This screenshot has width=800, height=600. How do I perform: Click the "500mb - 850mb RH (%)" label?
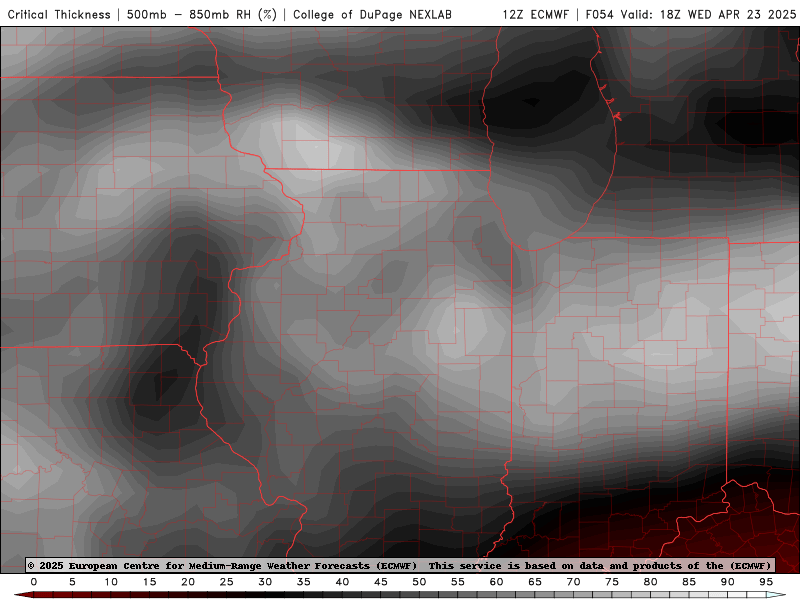click(x=202, y=15)
